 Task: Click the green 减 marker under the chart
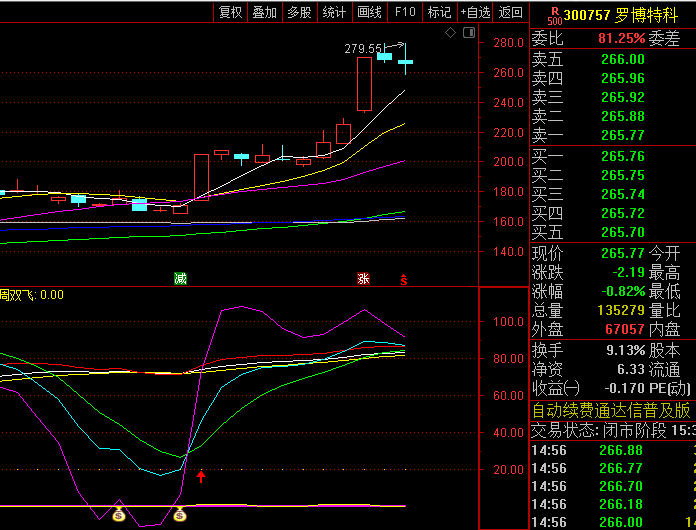pos(180,278)
